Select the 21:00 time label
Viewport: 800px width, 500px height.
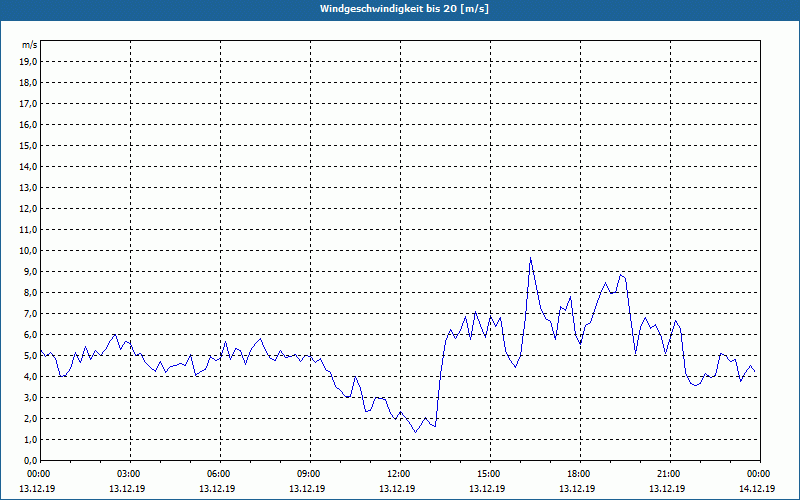670,474
